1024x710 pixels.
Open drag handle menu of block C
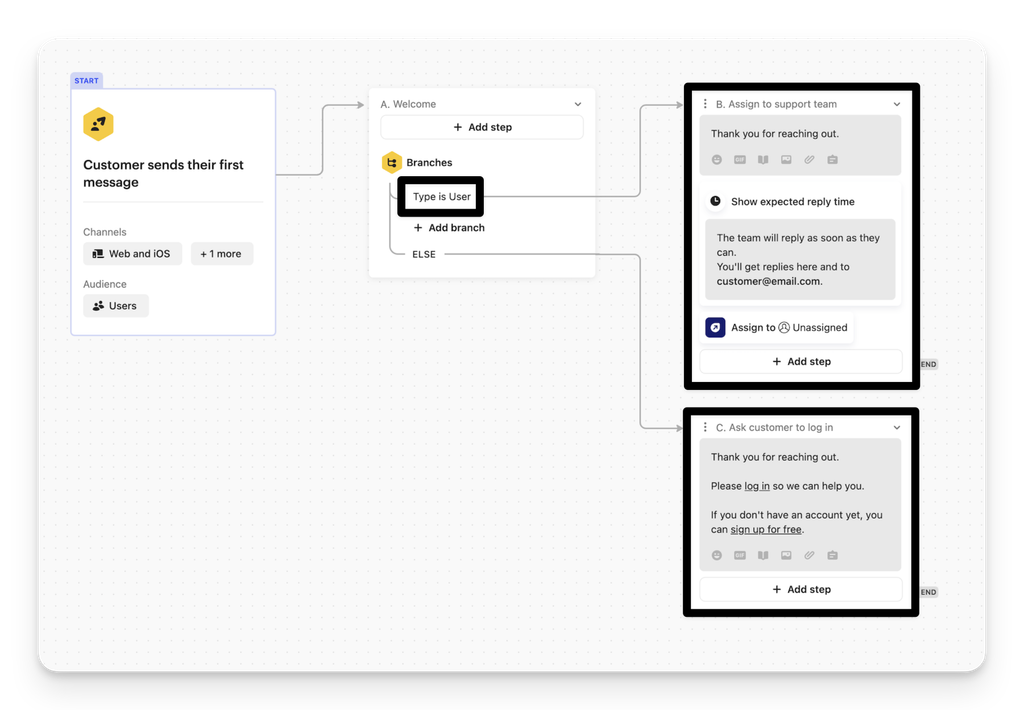click(x=705, y=427)
